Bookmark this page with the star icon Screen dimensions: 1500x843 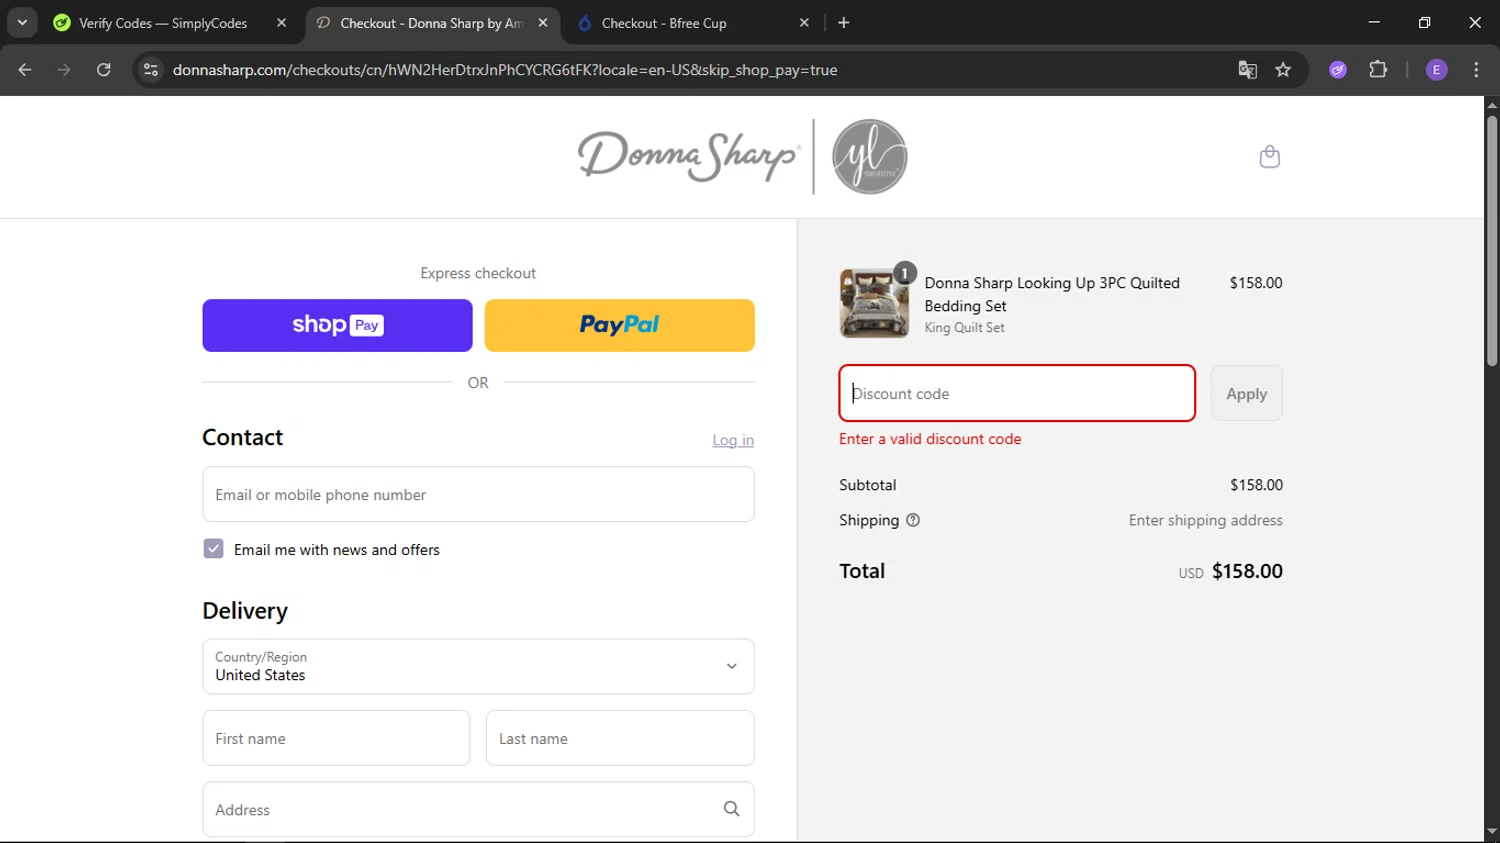tap(1283, 70)
